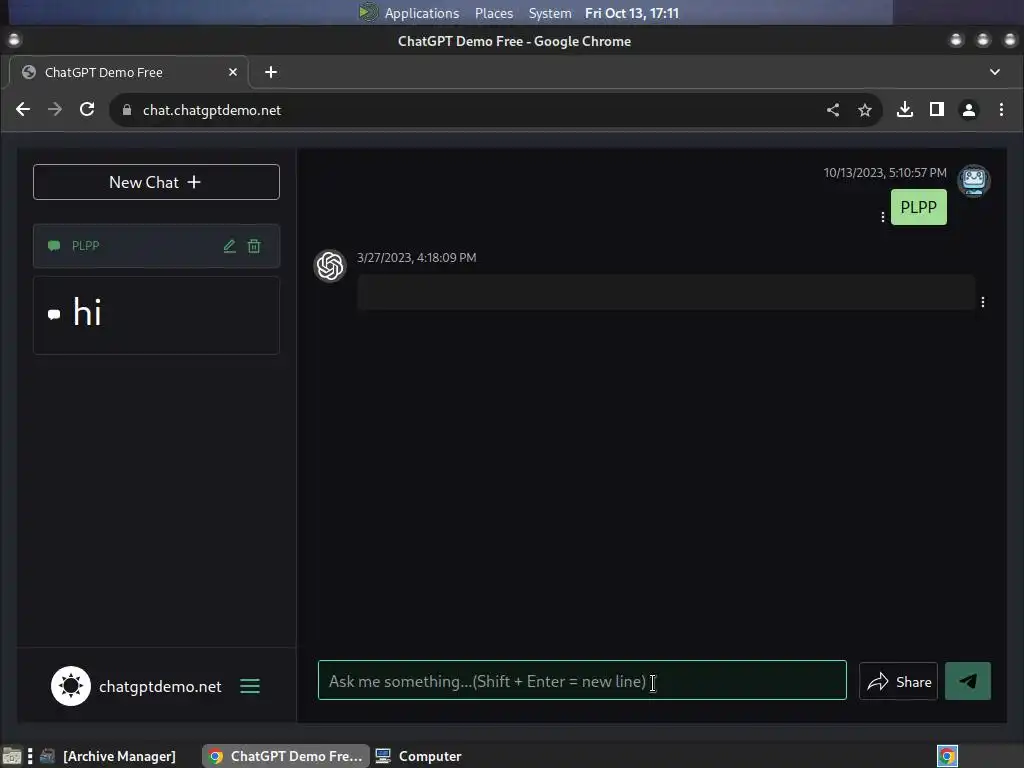Viewport: 1024px width, 768px height.
Task: Bookmark this page with star icon
Action: tap(865, 110)
